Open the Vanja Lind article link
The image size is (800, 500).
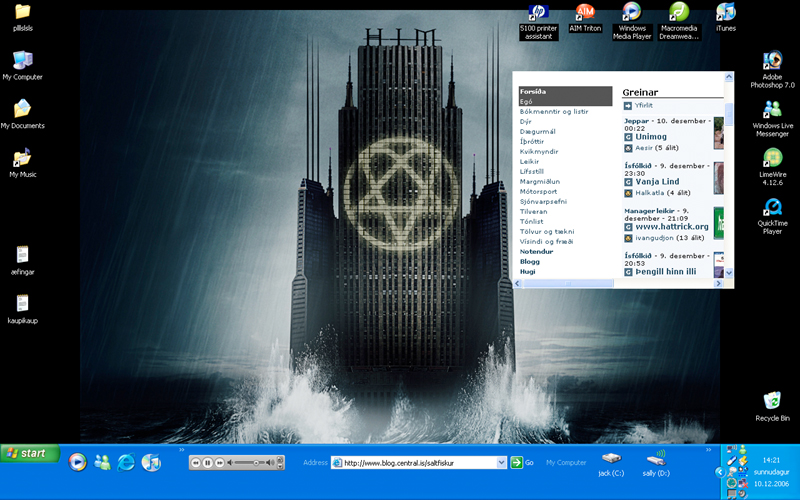pyautogui.click(x=657, y=182)
